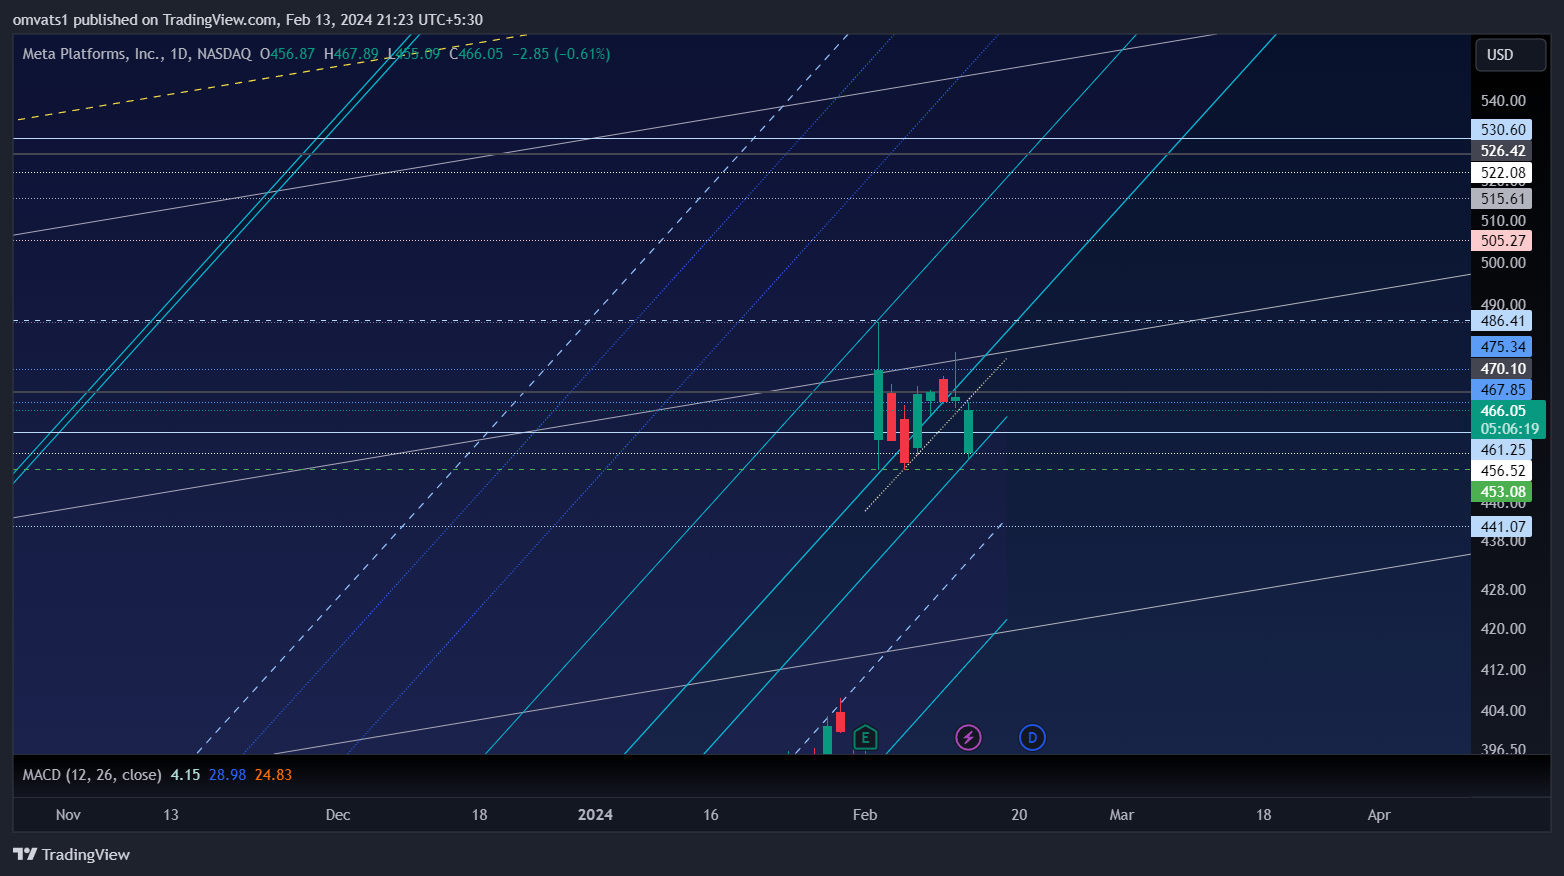
Task: Click the 404.00 price scale value
Action: [x=1503, y=711]
